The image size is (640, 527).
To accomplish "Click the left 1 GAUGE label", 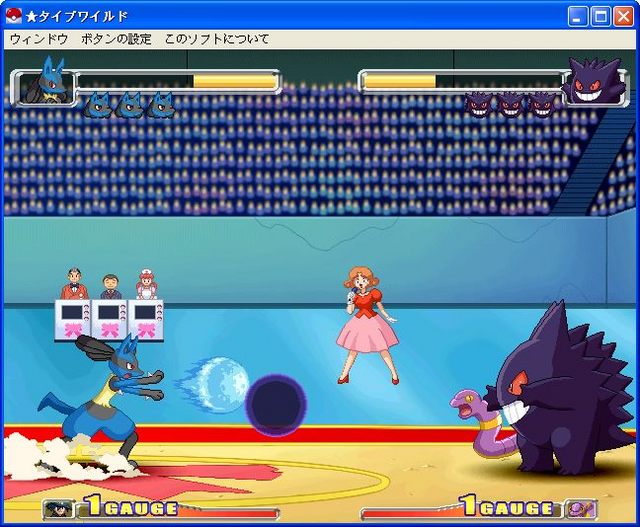I will [131, 505].
